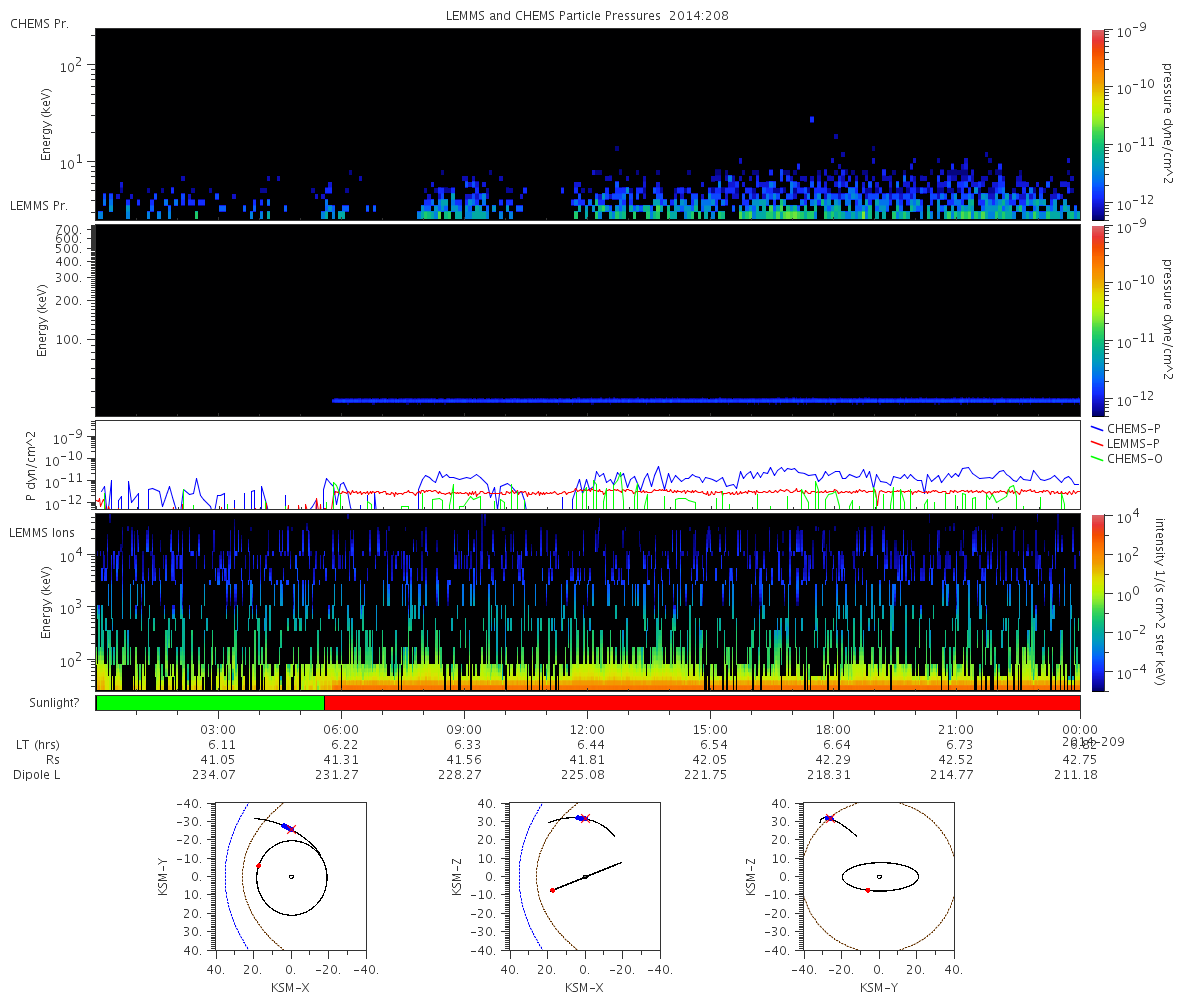The width and height of the screenshot is (1200, 1000).
Task: Open the KSM-Y versus KSM-Z orbit plot
Action: [x=879, y=876]
